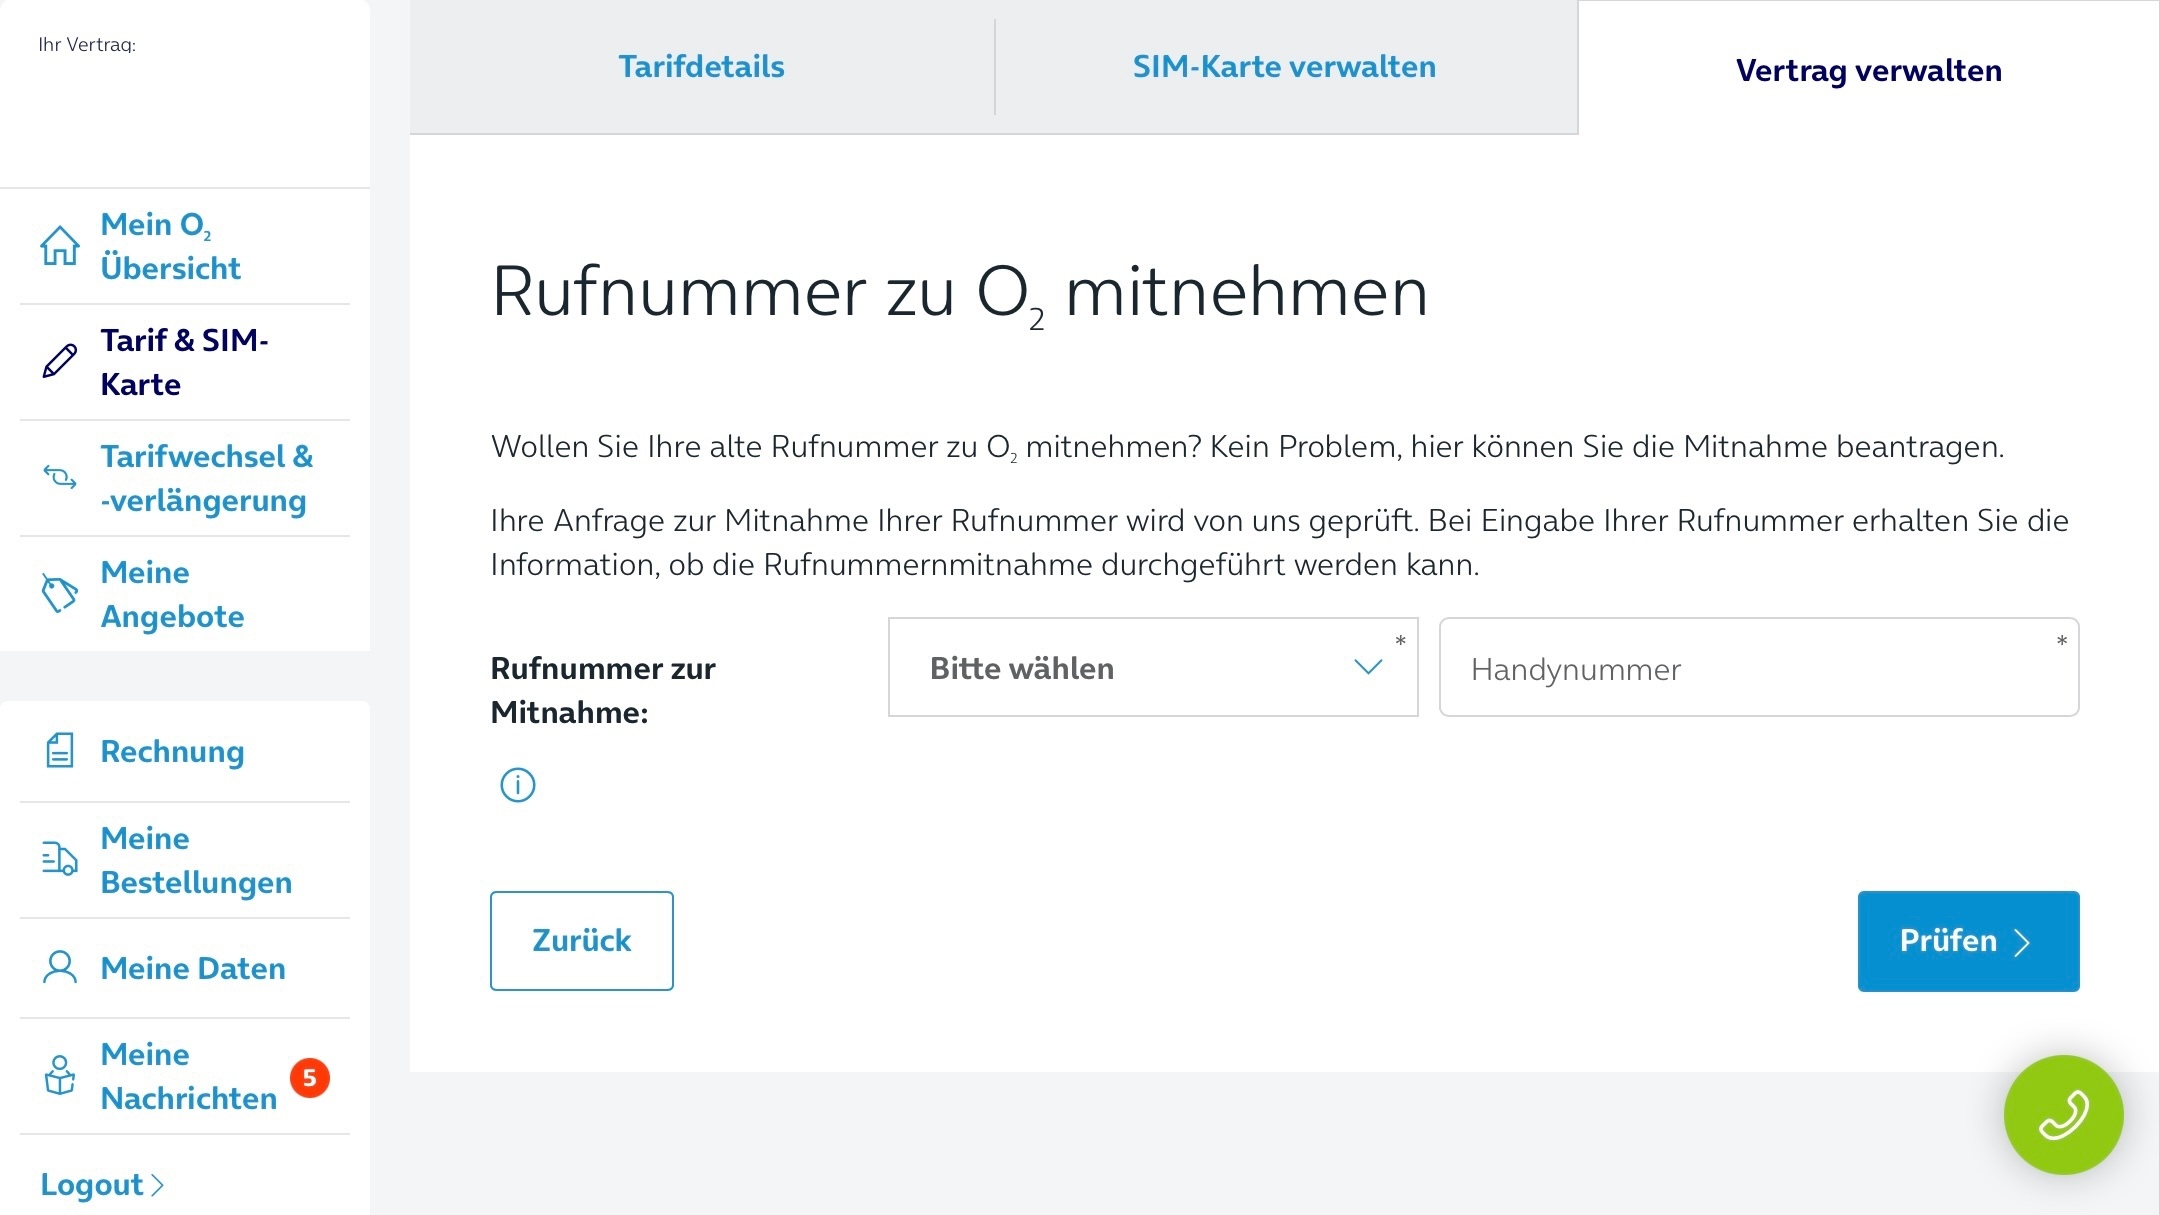2159x1215 pixels.
Task: Click the chevron arrow in the Prüfen button
Action: click(x=2022, y=943)
